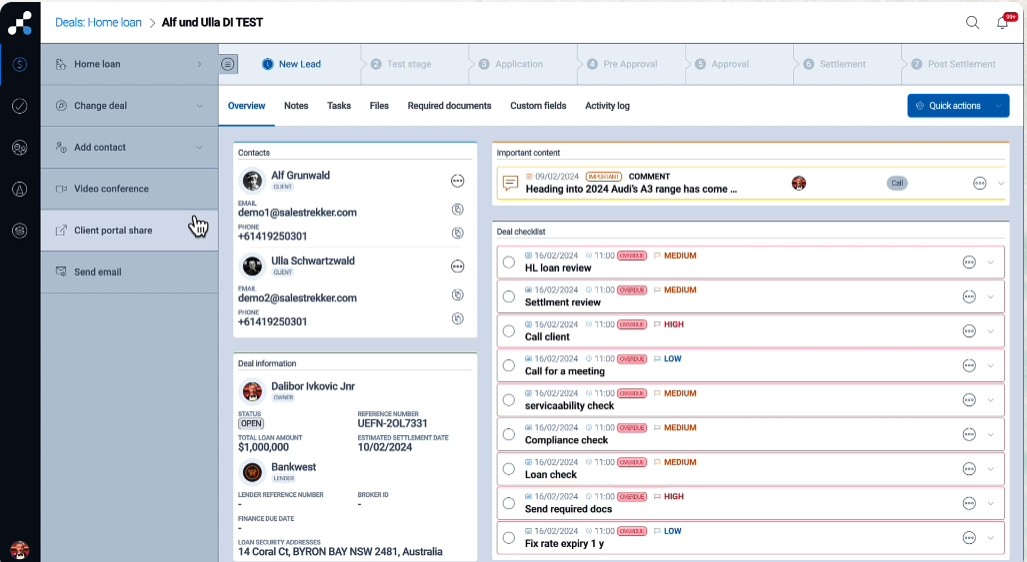Open the Activity log tab
The image size is (1027, 562).
607,106
